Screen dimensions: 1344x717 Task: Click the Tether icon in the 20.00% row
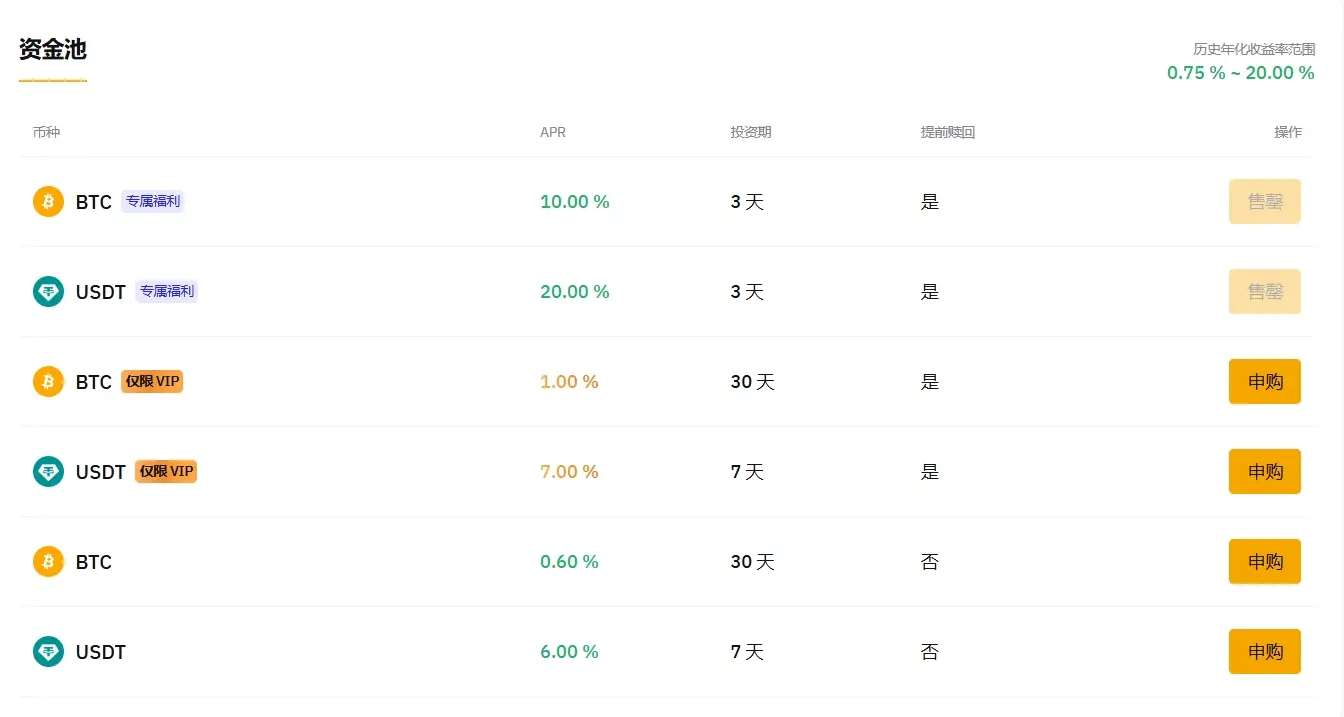click(x=48, y=291)
